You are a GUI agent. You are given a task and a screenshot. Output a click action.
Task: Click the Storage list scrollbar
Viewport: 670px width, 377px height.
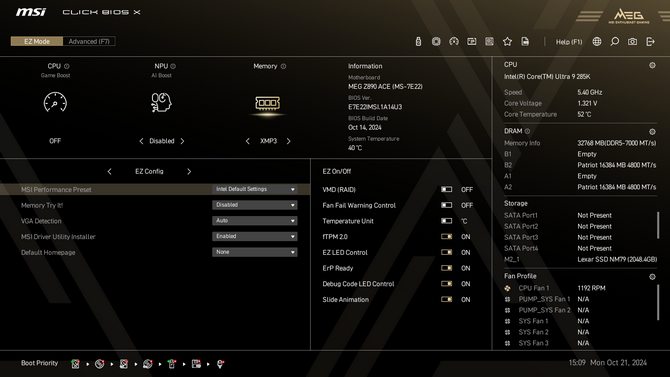coord(658,225)
